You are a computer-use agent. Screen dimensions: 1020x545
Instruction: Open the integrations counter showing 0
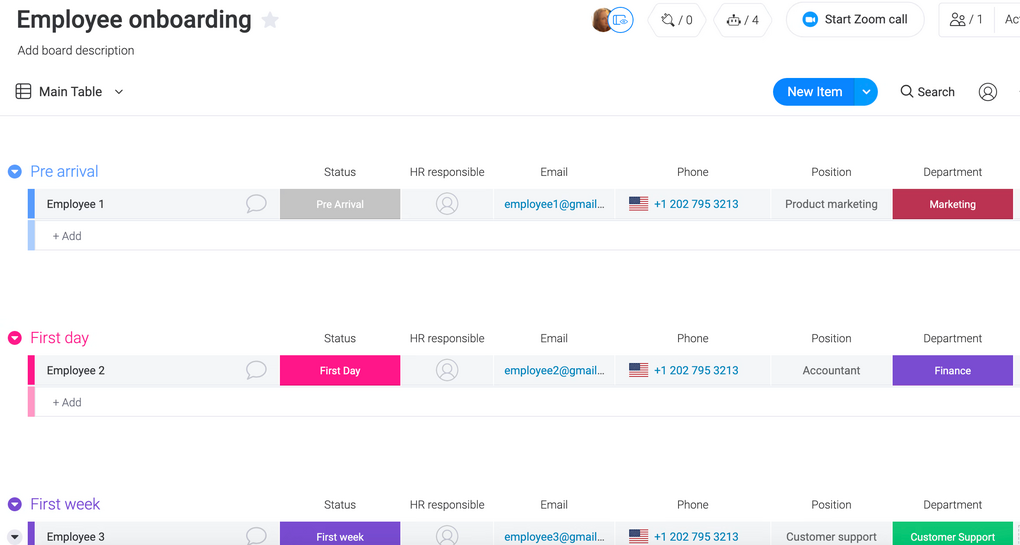[x=677, y=20]
